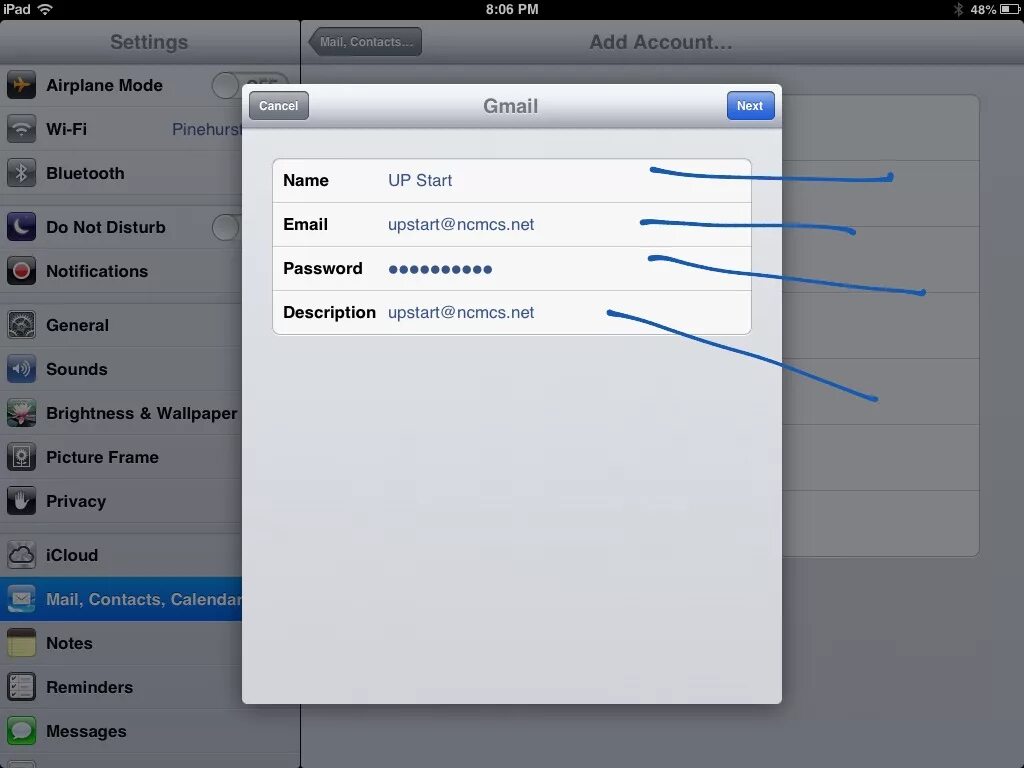The width and height of the screenshot is (1024, 768).
Task: Open the Notifications icon
Action: [x=21, y=271]
